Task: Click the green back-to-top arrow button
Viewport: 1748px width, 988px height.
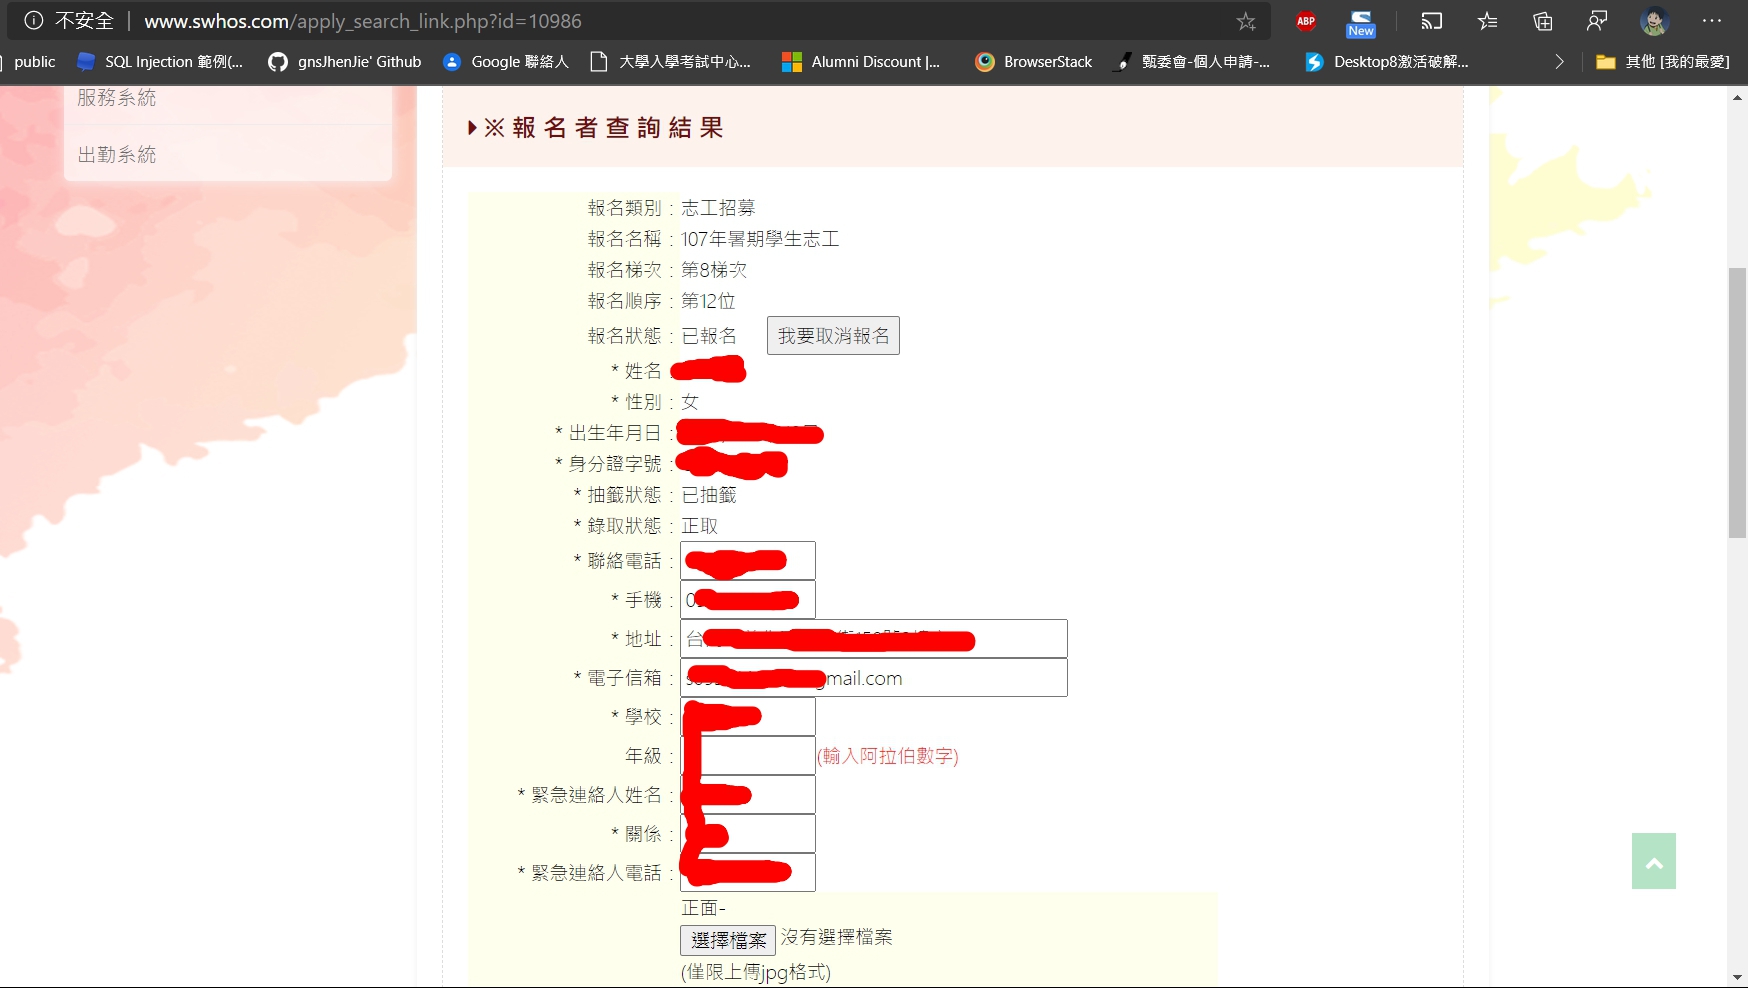Action: pos(1654,861)
